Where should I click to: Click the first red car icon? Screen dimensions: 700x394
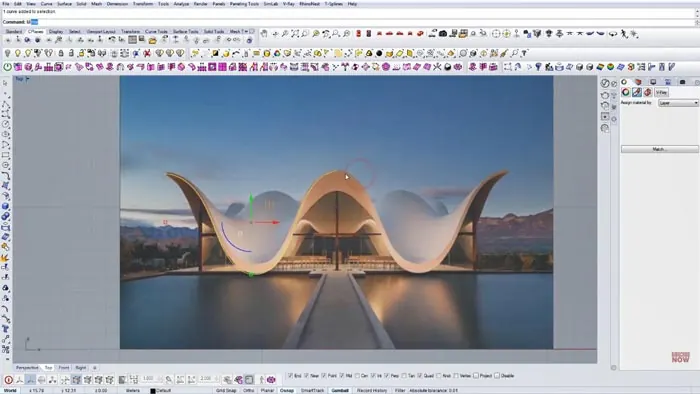379,33
